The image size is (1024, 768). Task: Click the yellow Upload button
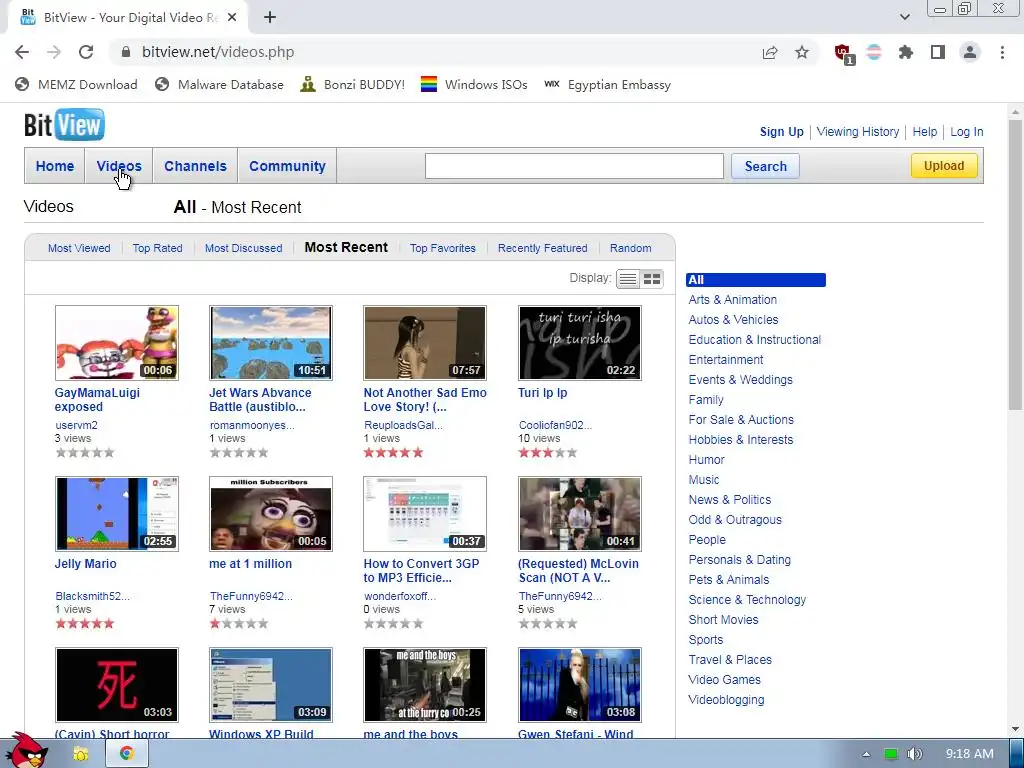point(944,166)
